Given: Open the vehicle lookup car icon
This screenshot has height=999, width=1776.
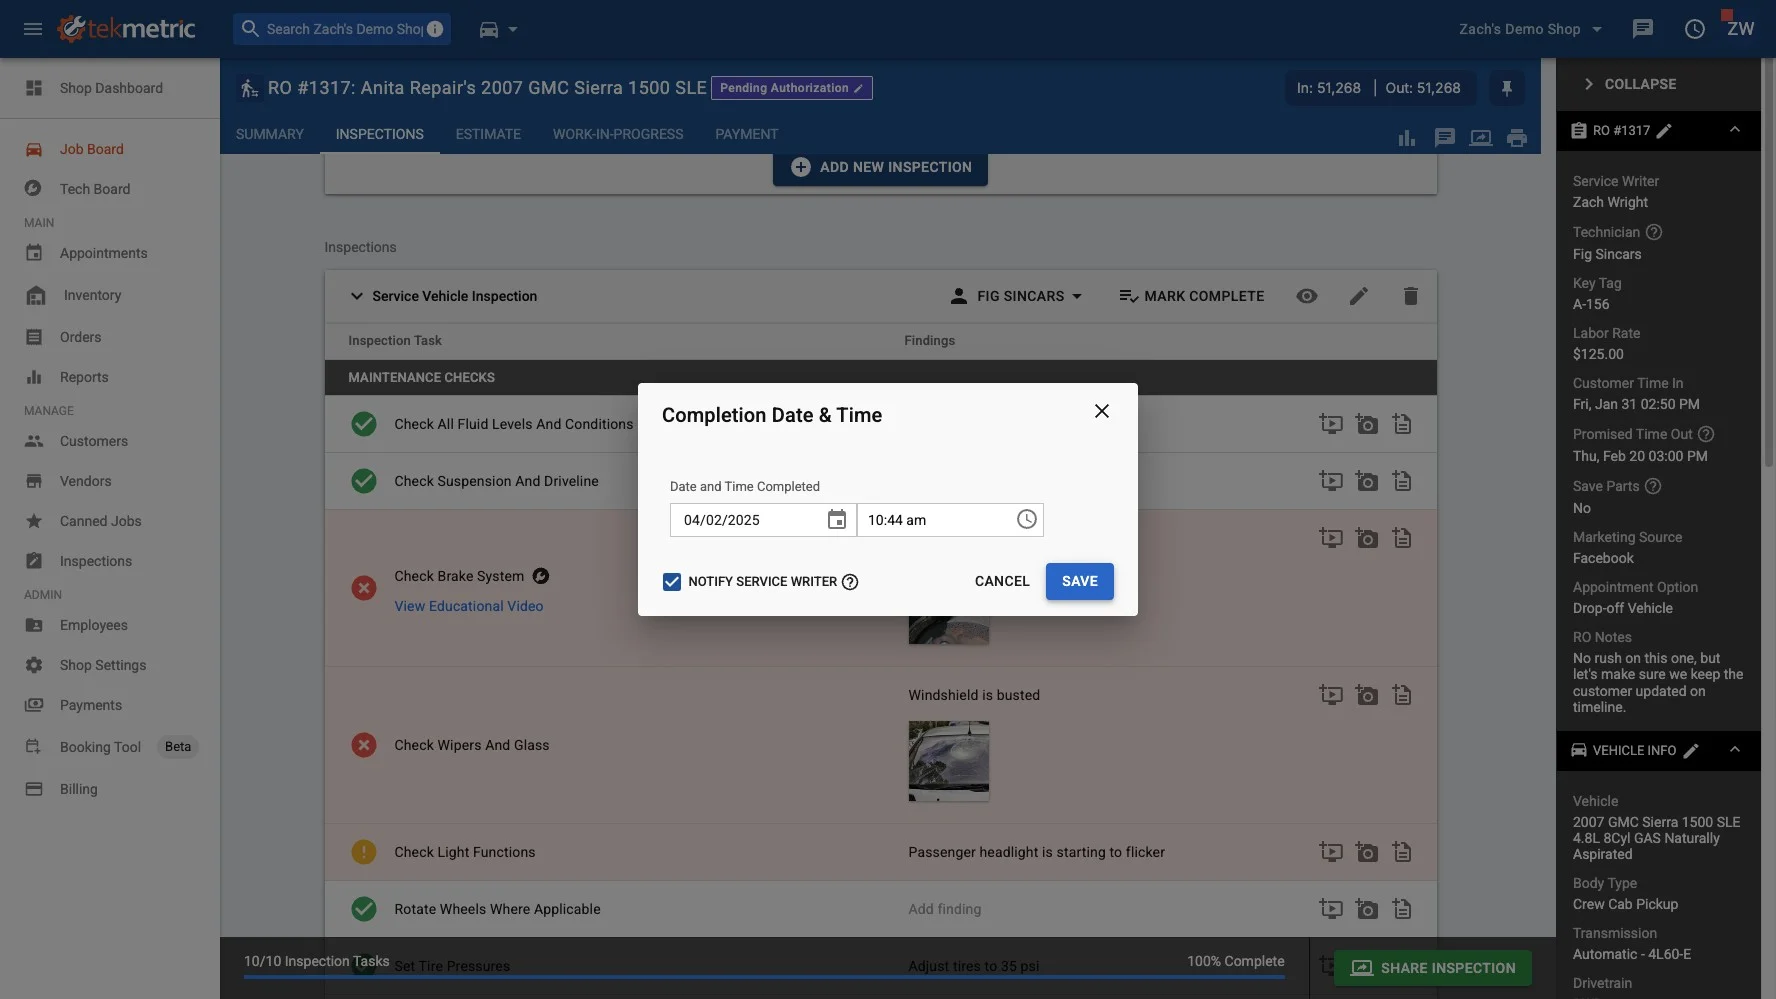Looking at the screenshot, I should 489,29.
